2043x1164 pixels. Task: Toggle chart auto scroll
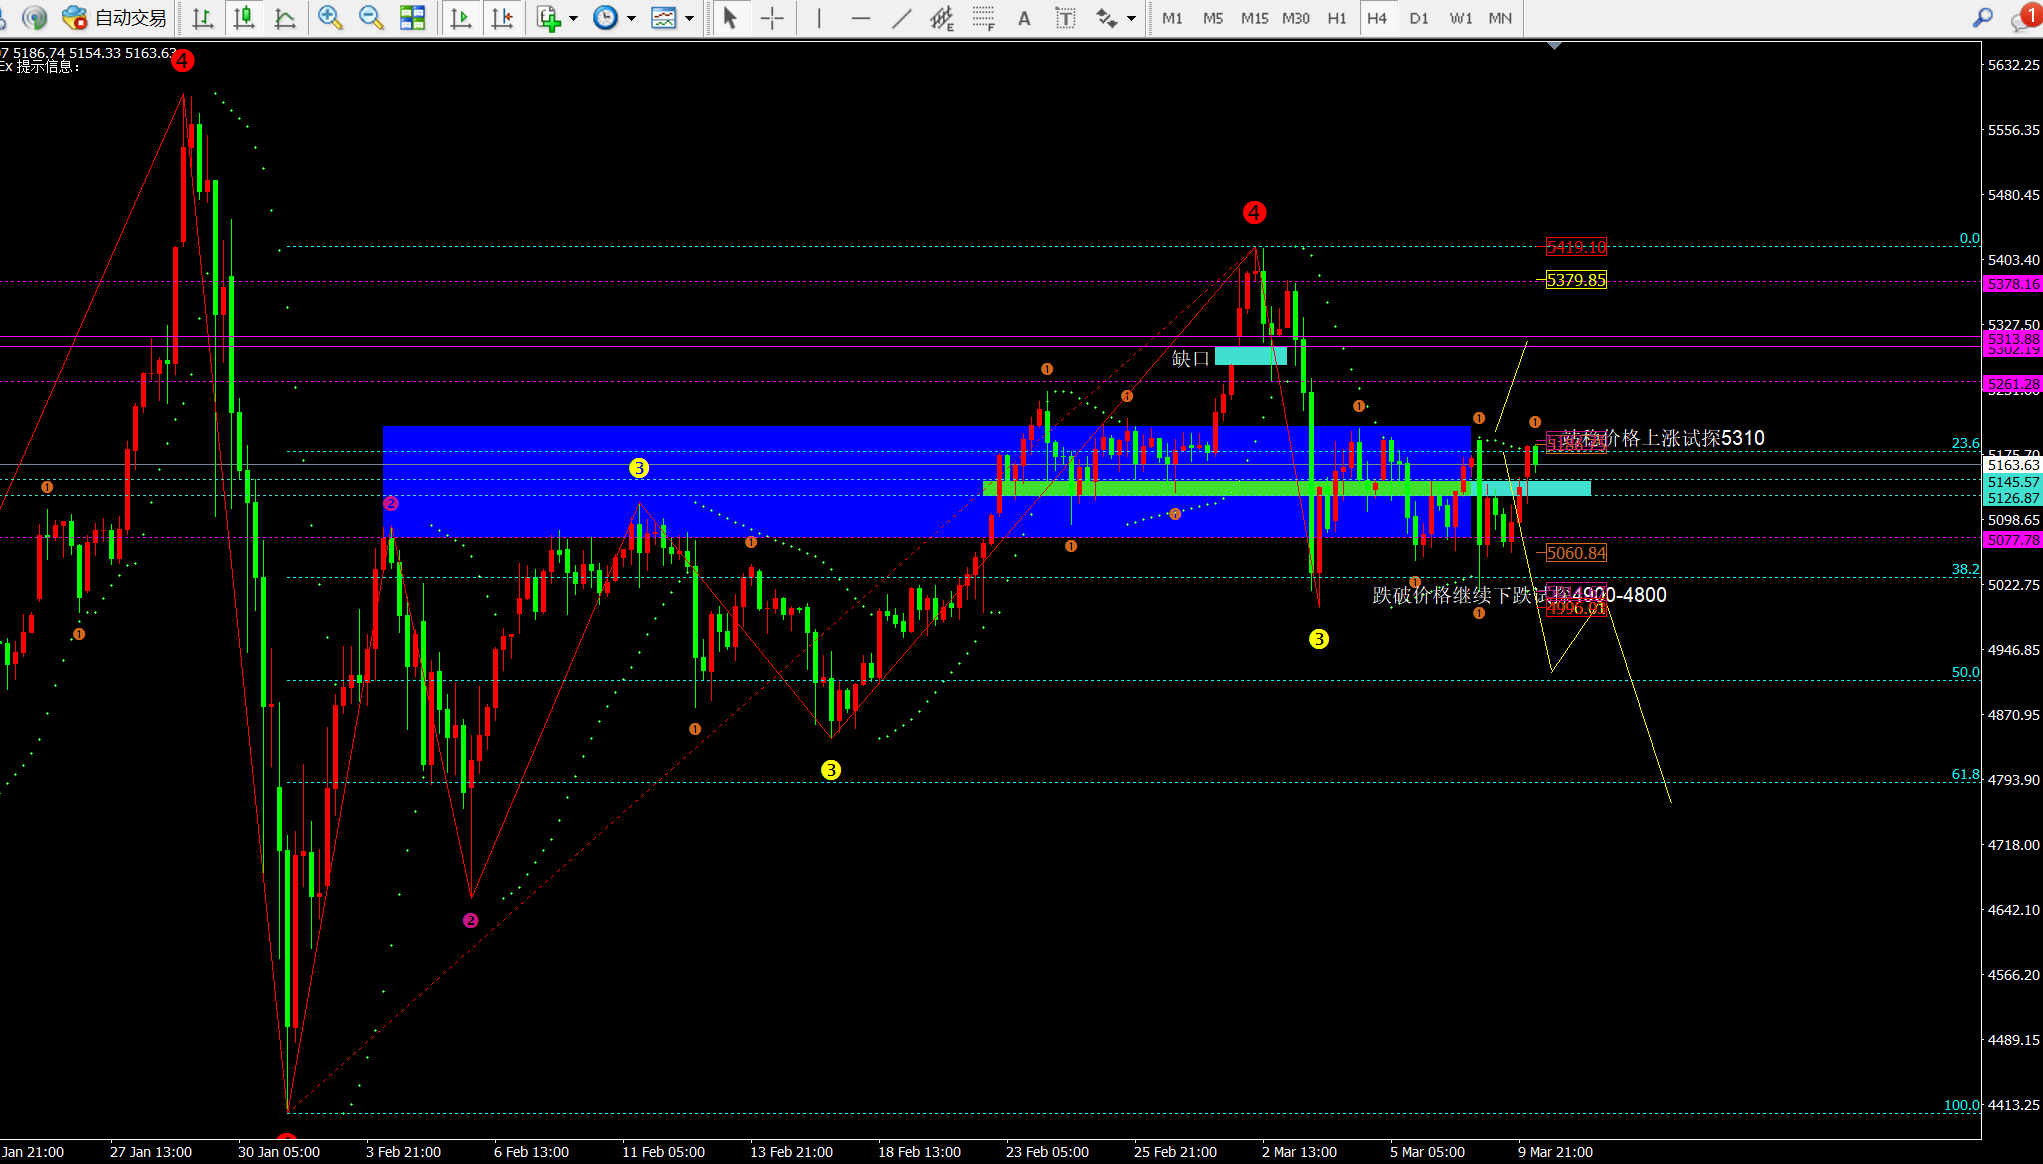tap(460, 18)
